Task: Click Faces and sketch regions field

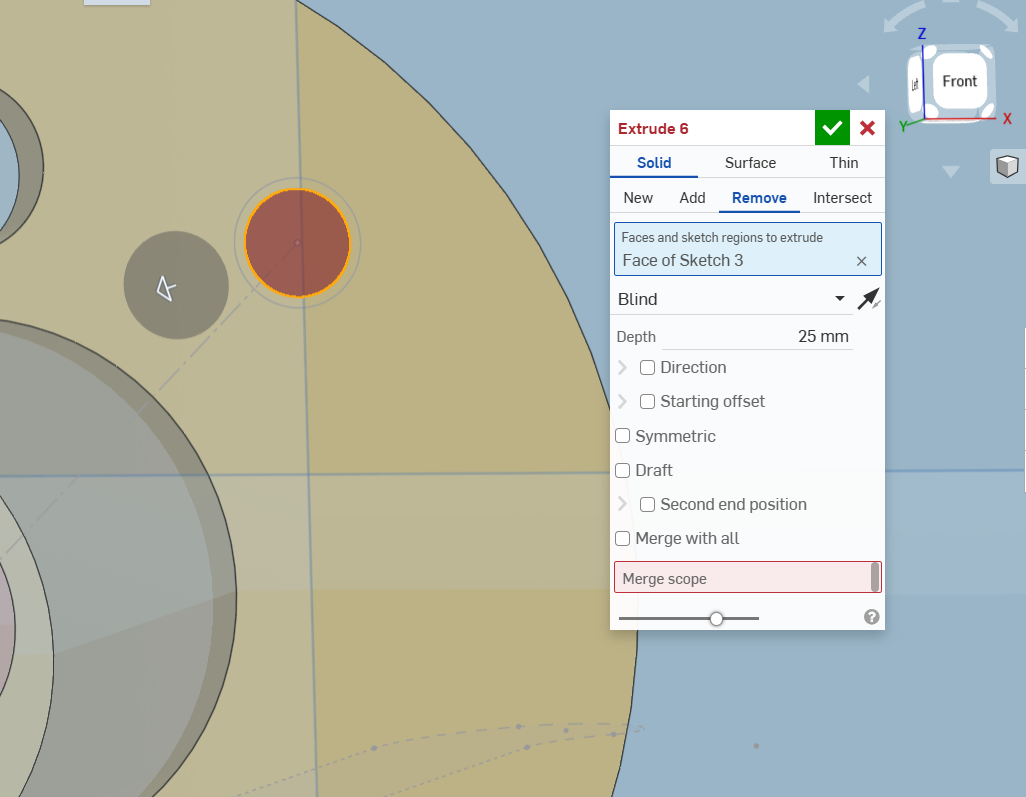Action: (747, 249)
